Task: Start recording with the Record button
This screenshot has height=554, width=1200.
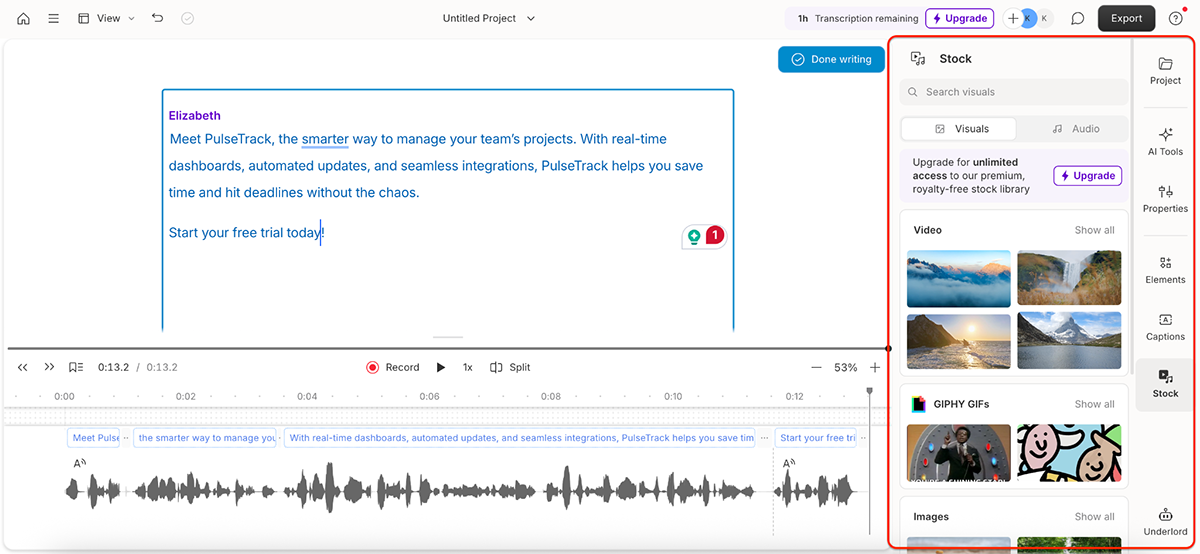Action: click(x=393, y=367)
